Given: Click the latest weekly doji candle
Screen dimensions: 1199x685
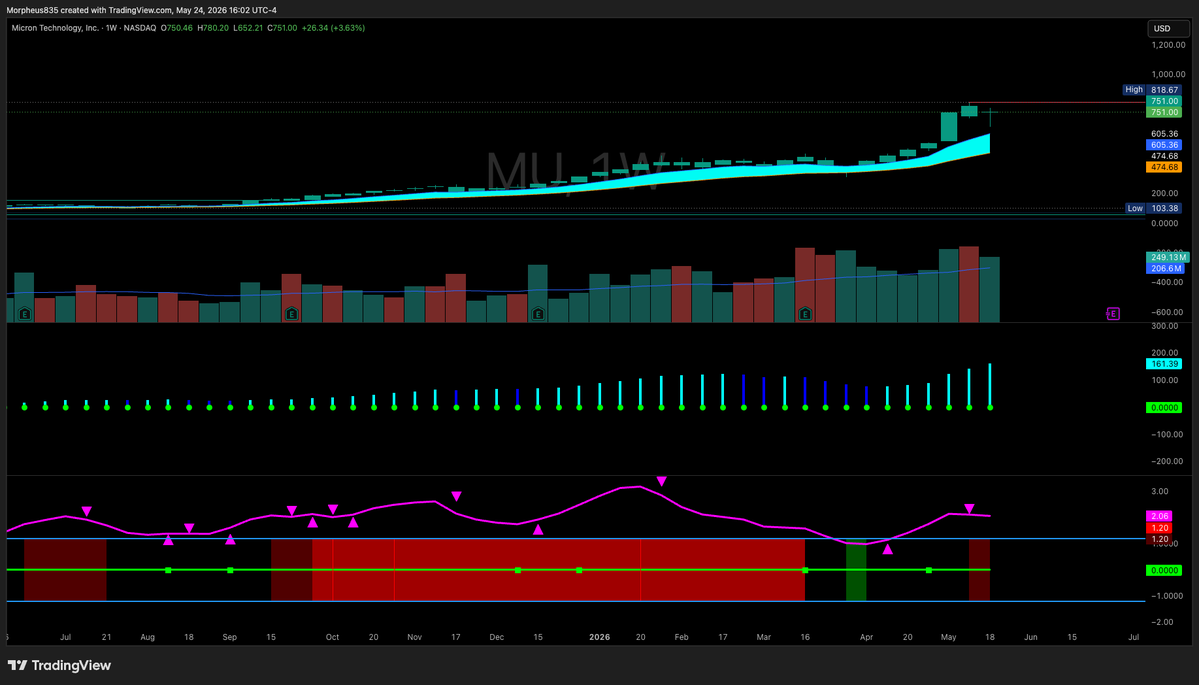Looking at the screenshot, I should point(990,113).
